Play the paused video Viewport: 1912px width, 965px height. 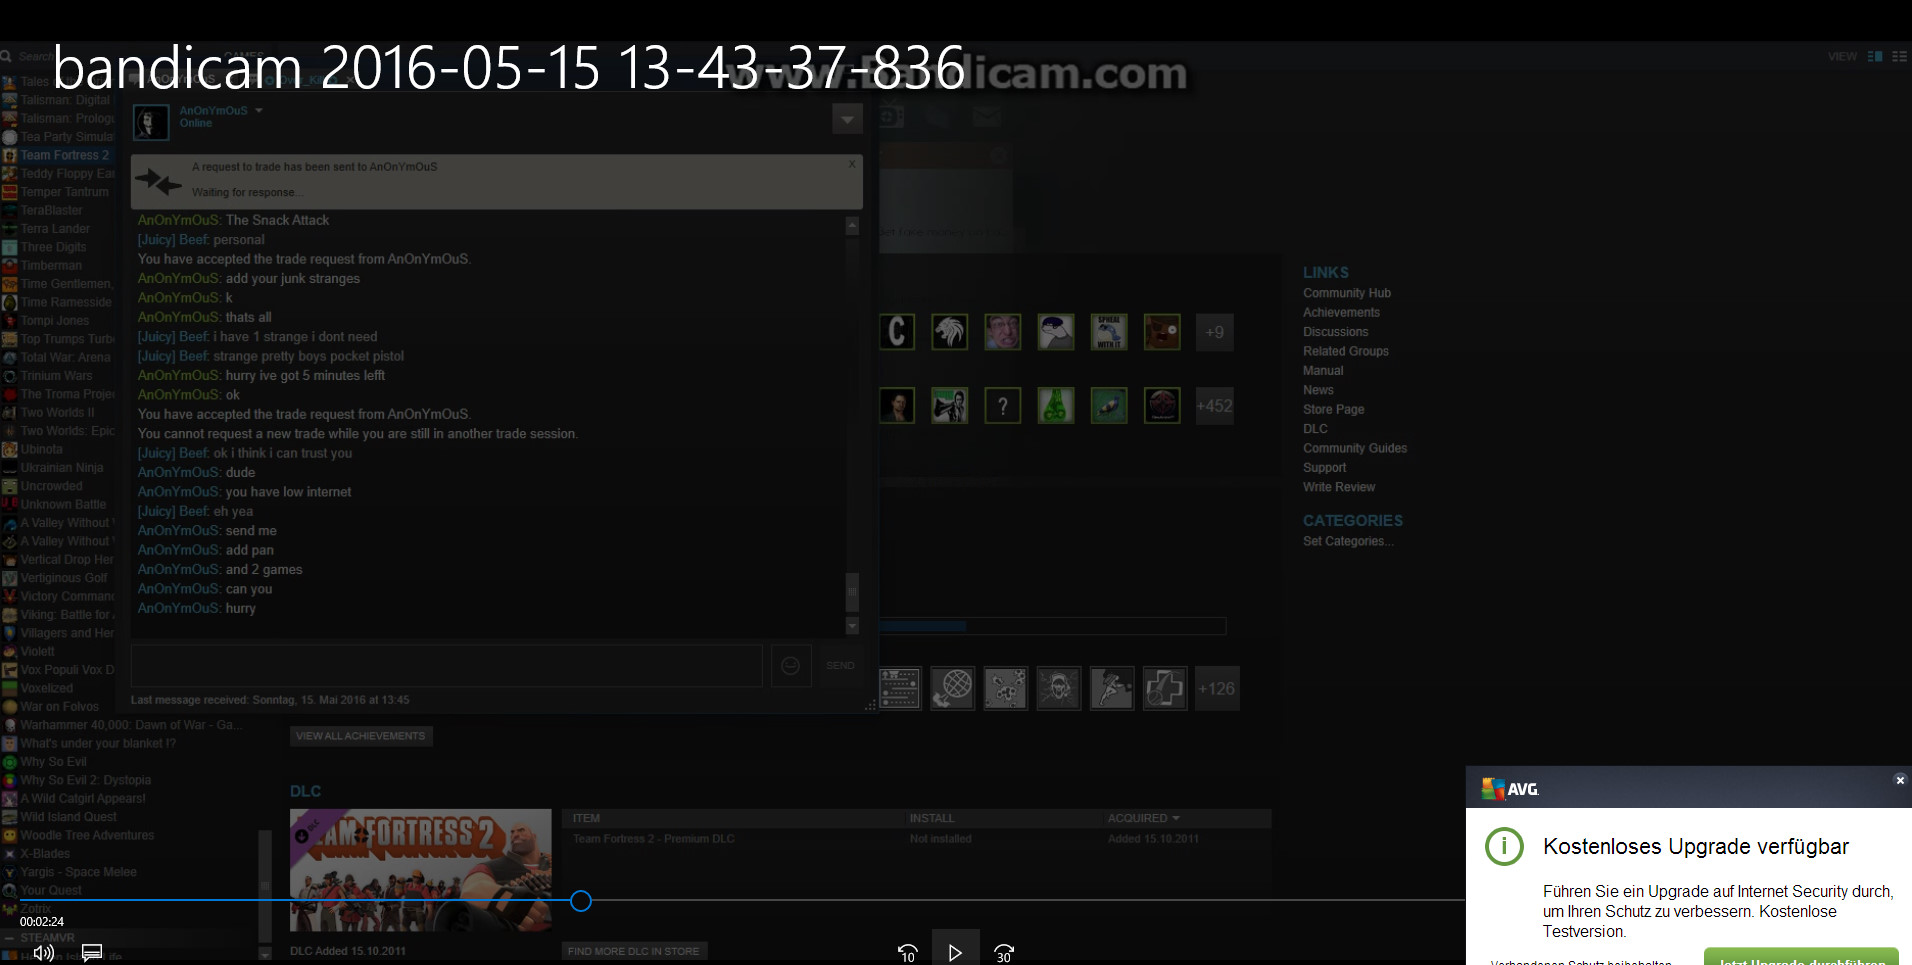pyautogui.click(x=954, y=951)
